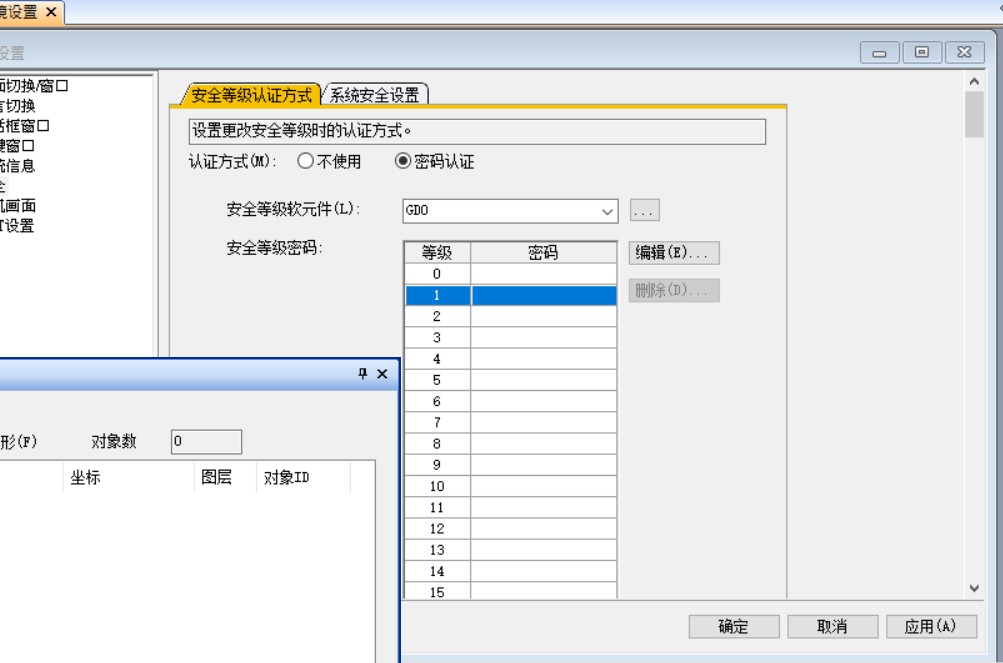The height and width of the screenshot is (663, 1003).
Task: Select the 不使用 authentication option
Action: (x=306, y=162)
